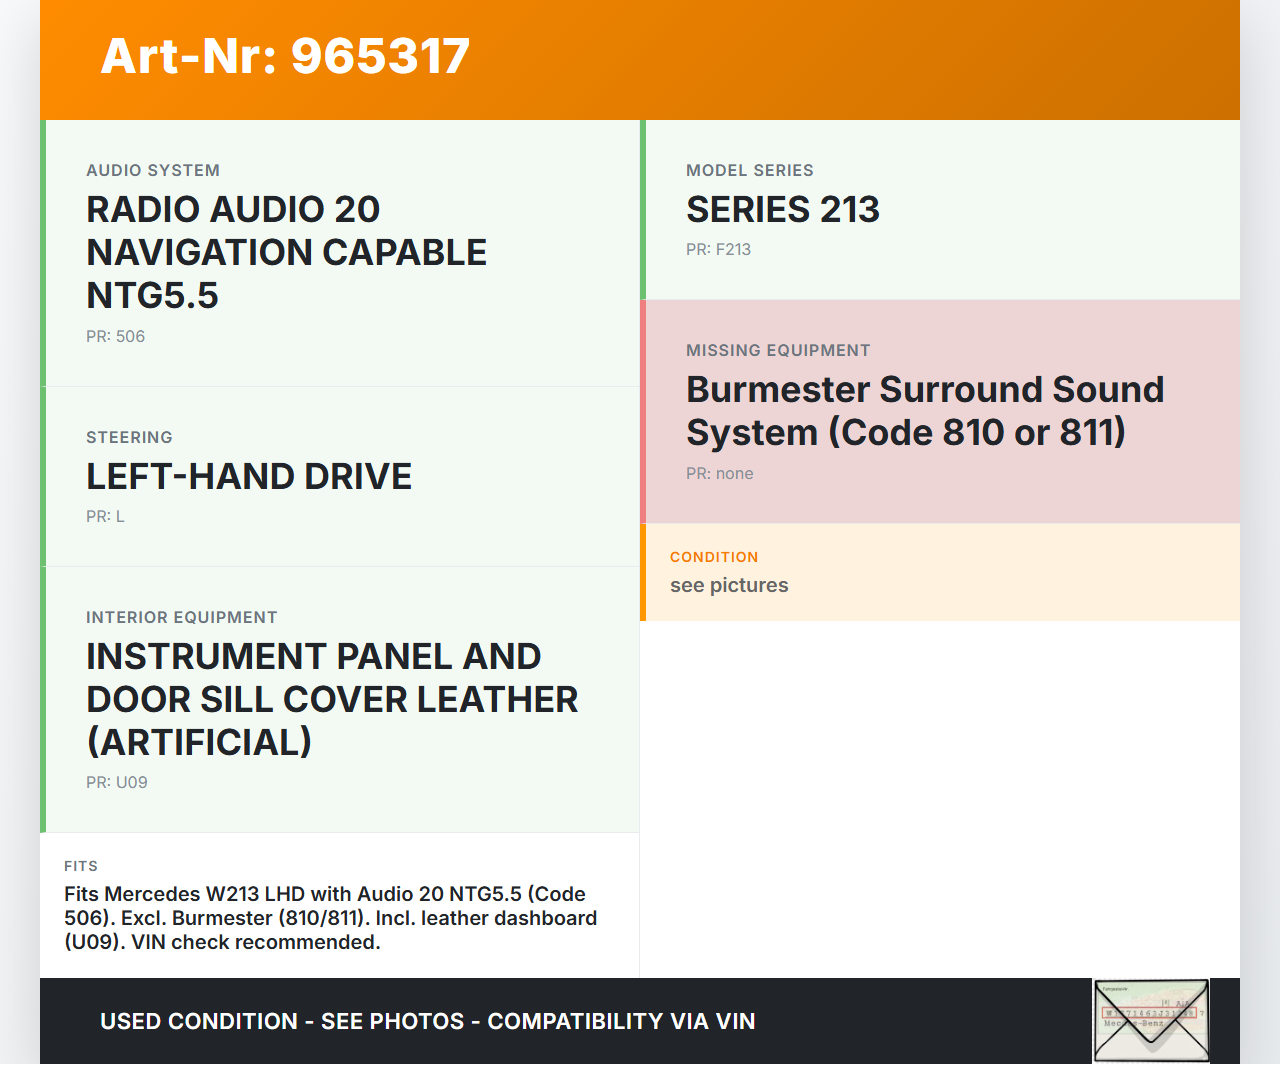Click the Fits Mercedes W213 description paragraph
The width and height of the screenshot is (1280, 1065).
pos(330,918)
